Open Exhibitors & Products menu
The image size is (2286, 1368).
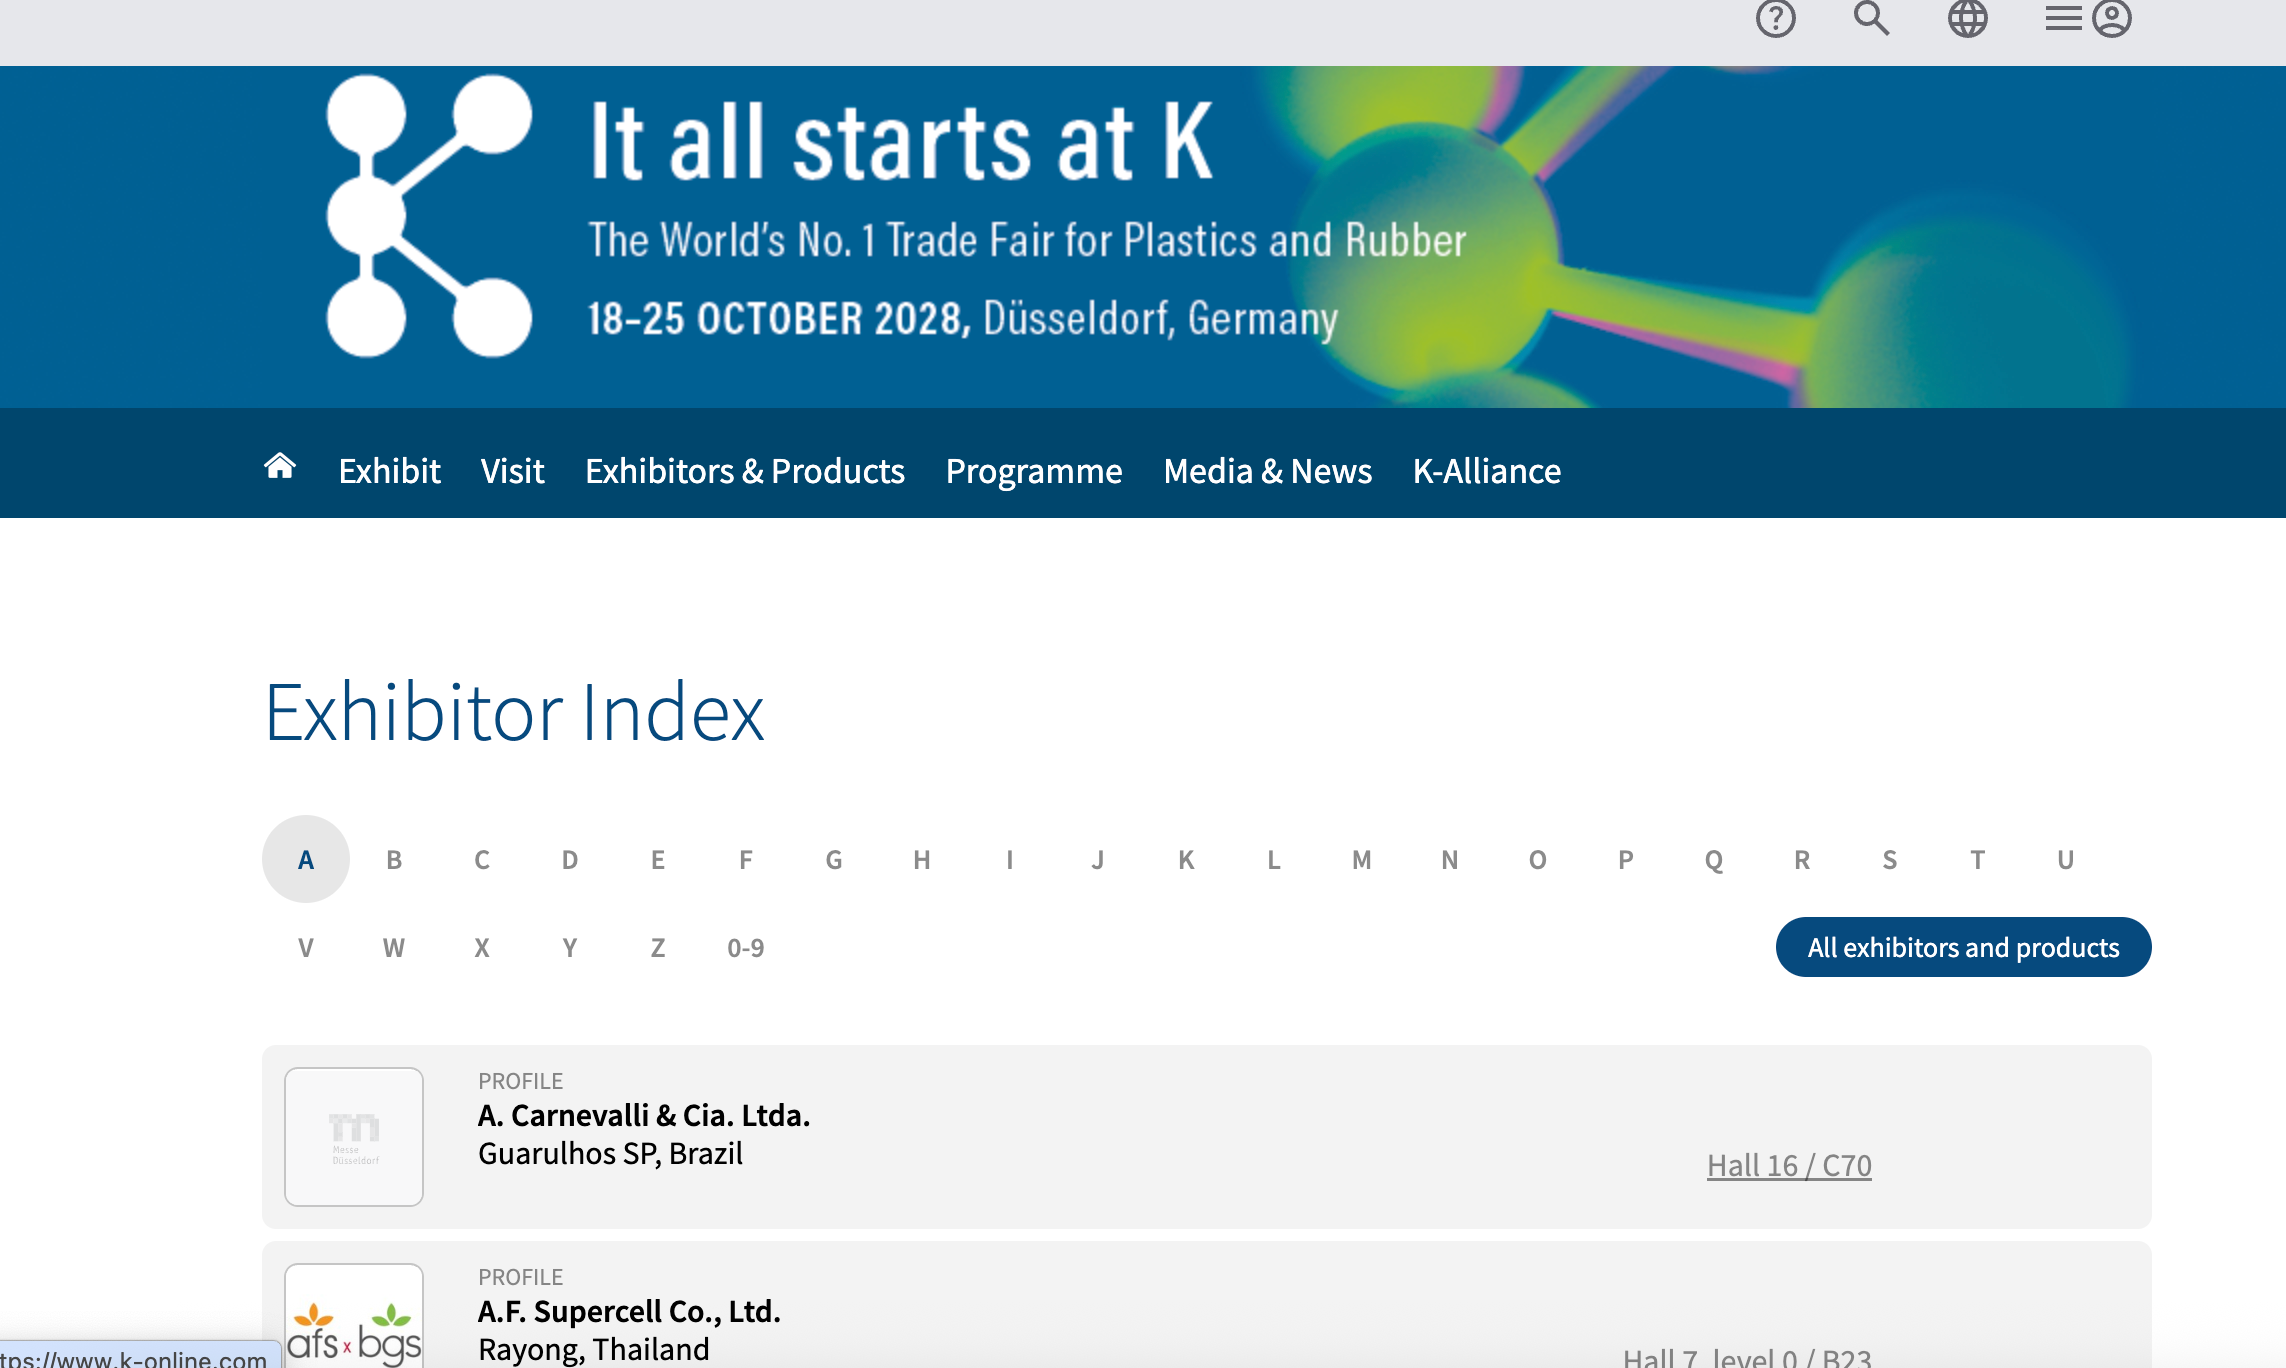(745, 471)
